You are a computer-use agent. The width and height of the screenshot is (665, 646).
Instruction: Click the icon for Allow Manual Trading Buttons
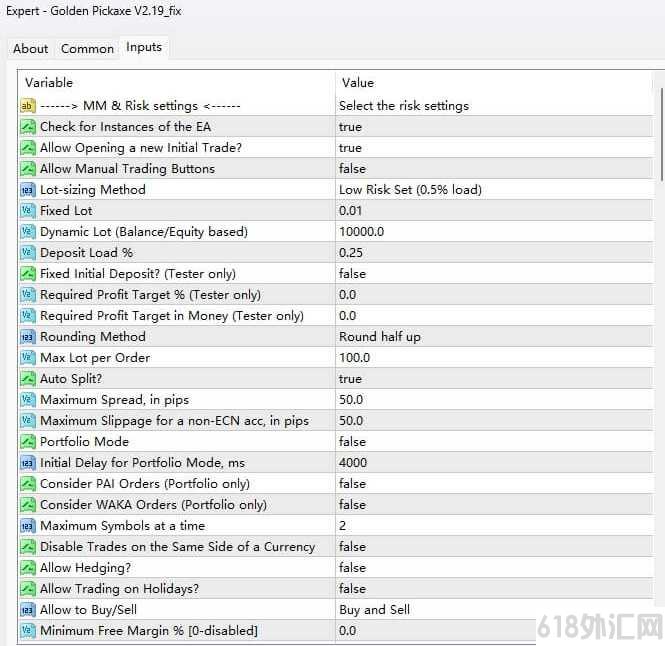click(28, 169)
